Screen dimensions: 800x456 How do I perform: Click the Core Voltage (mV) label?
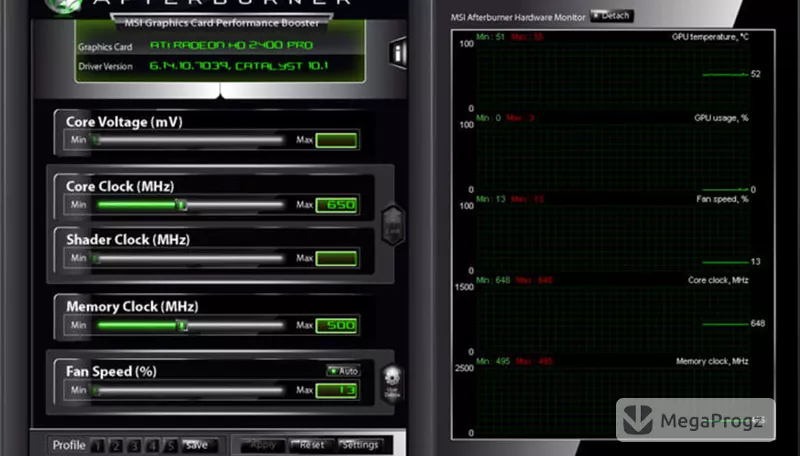[x=124, y=122]
